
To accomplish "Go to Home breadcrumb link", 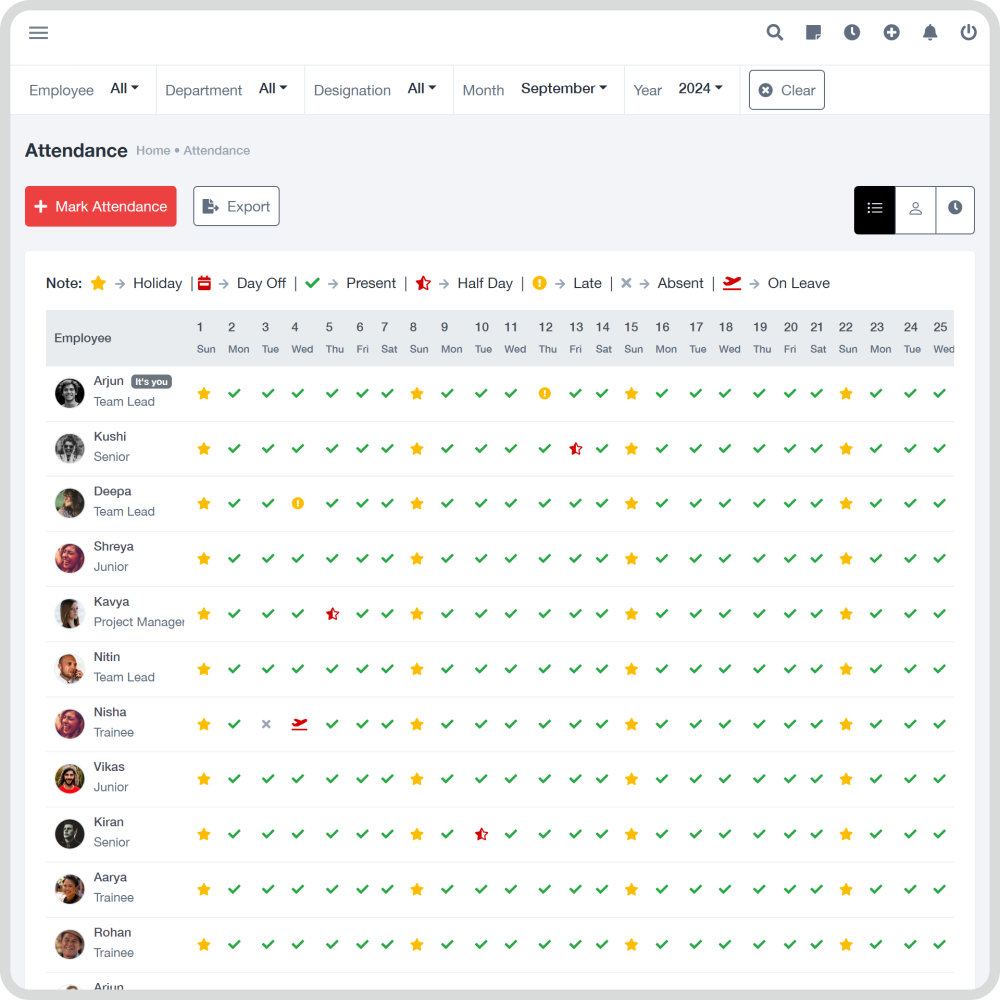I will pos(153,151).
